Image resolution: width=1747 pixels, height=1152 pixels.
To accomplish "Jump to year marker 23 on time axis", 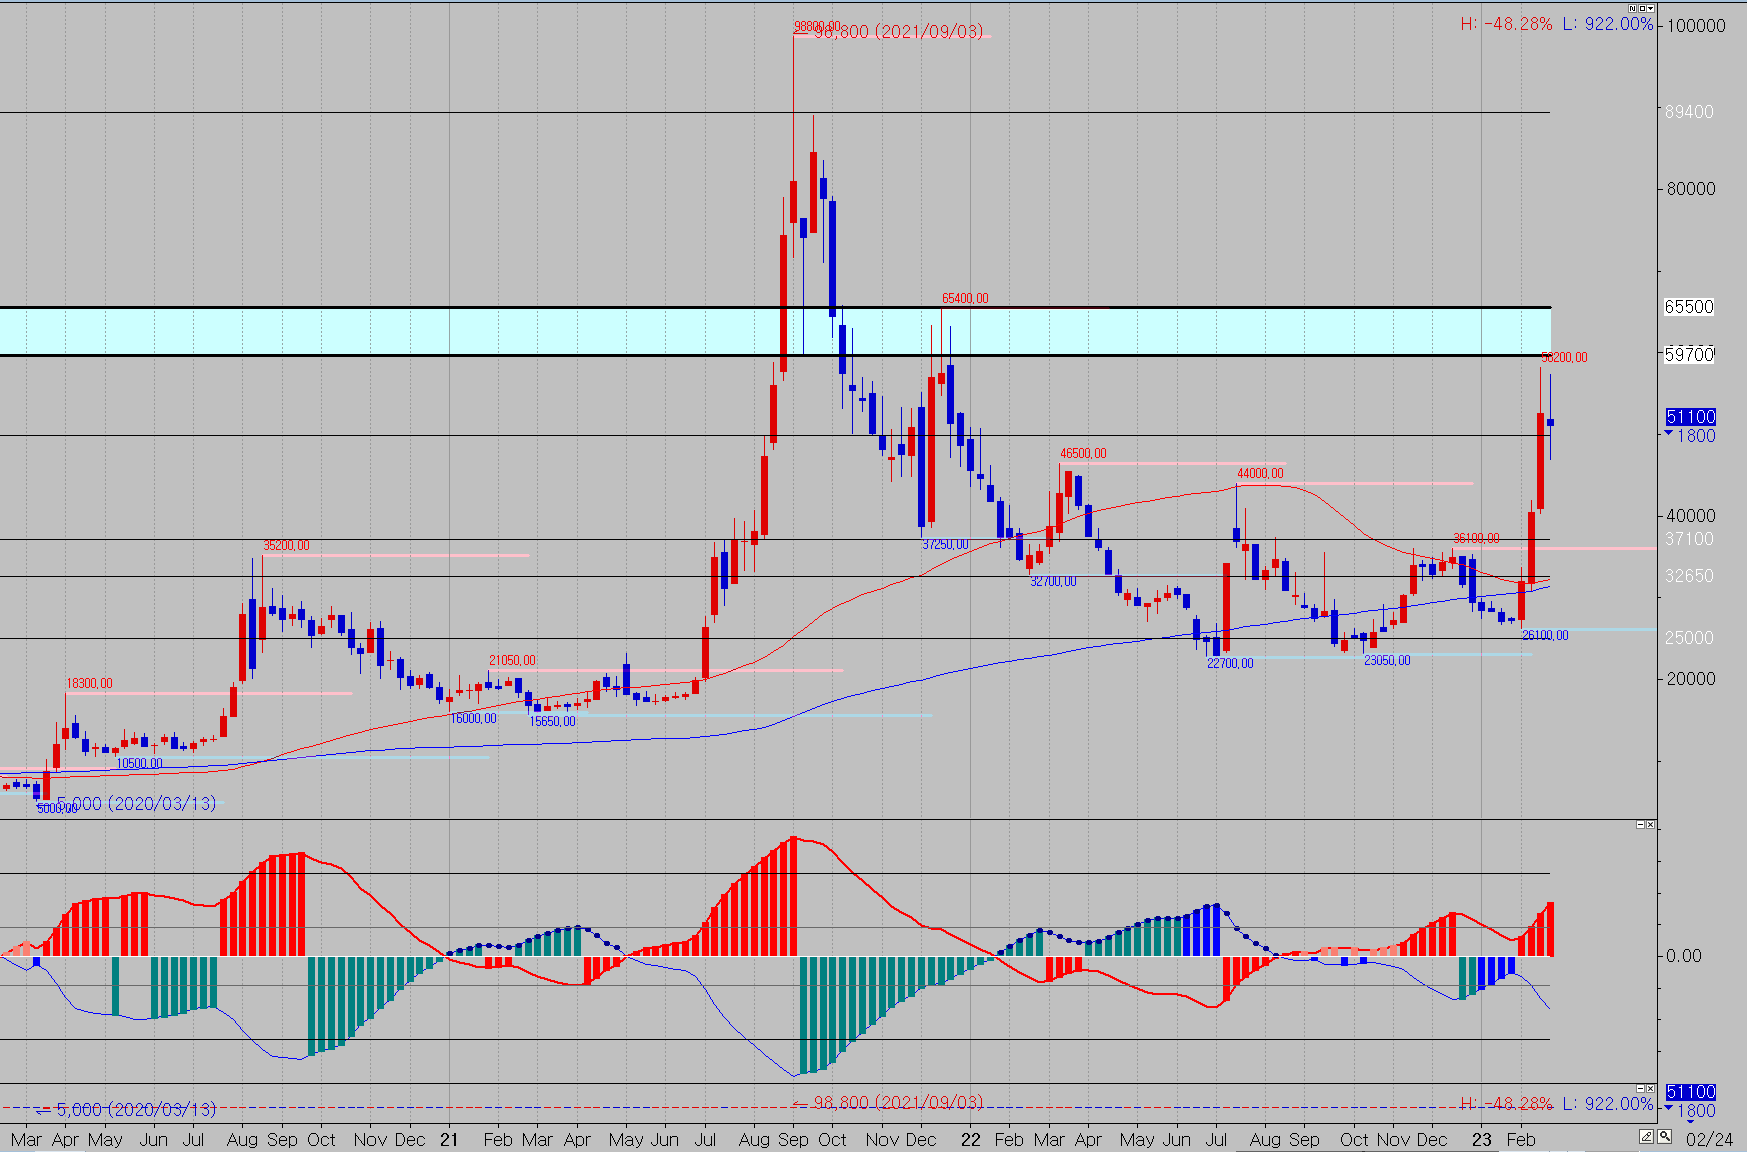I will click(1481, 1139).
